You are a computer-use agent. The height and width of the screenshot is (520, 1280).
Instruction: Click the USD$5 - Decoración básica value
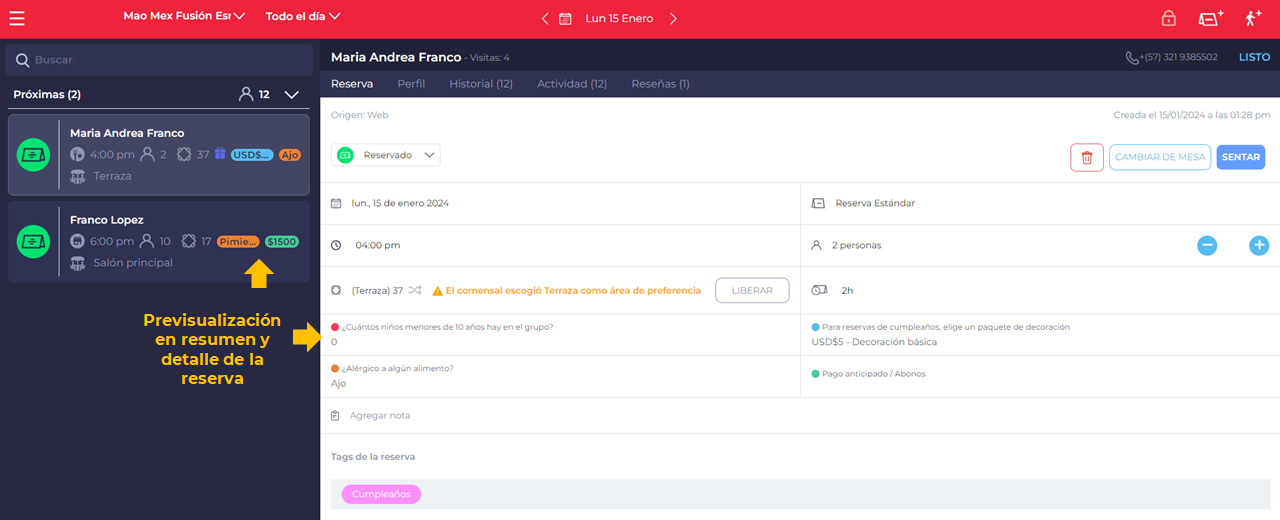(x=874, y=342)
